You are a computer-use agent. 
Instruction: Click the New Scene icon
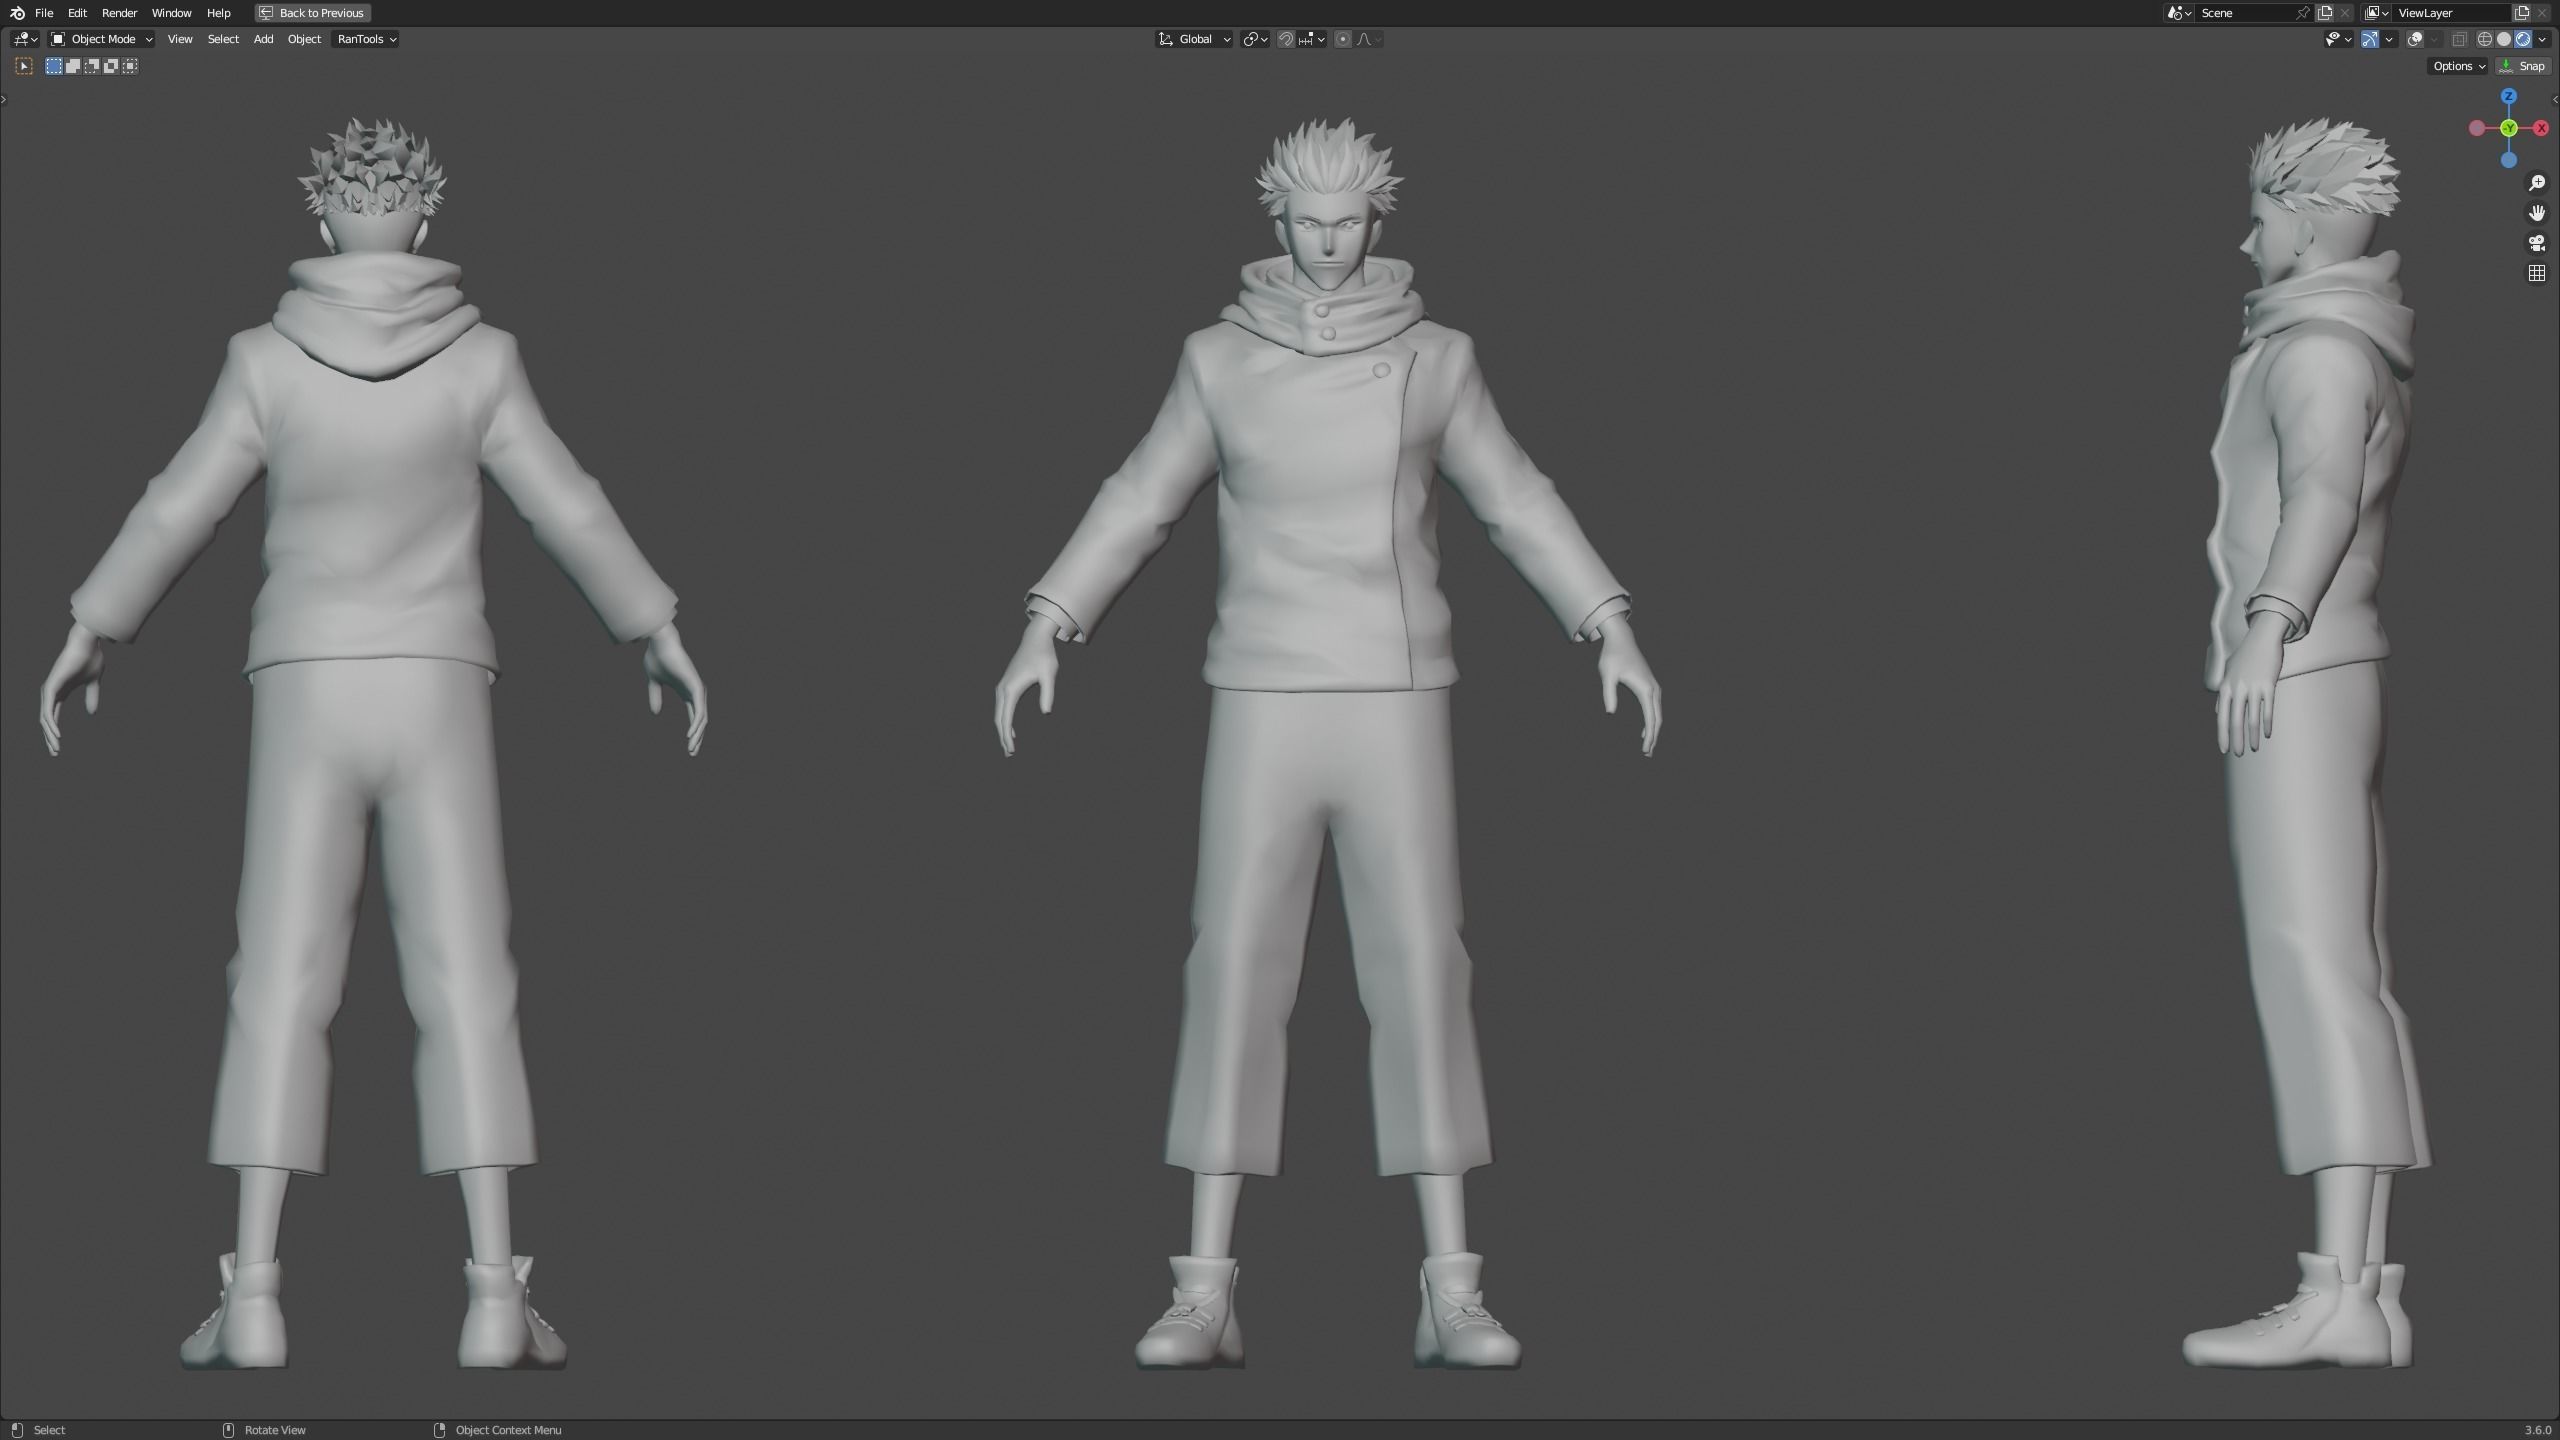[x=2324, y=13]
